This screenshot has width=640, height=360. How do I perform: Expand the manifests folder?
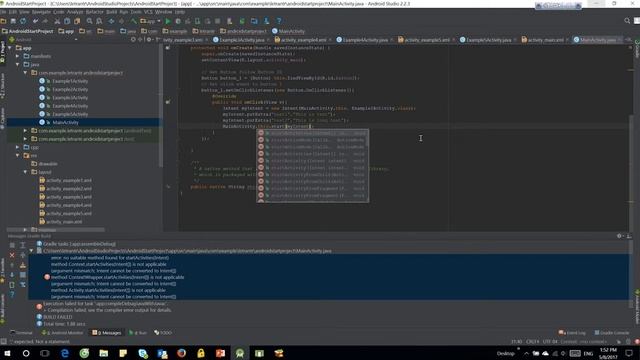tap(18, 56)
